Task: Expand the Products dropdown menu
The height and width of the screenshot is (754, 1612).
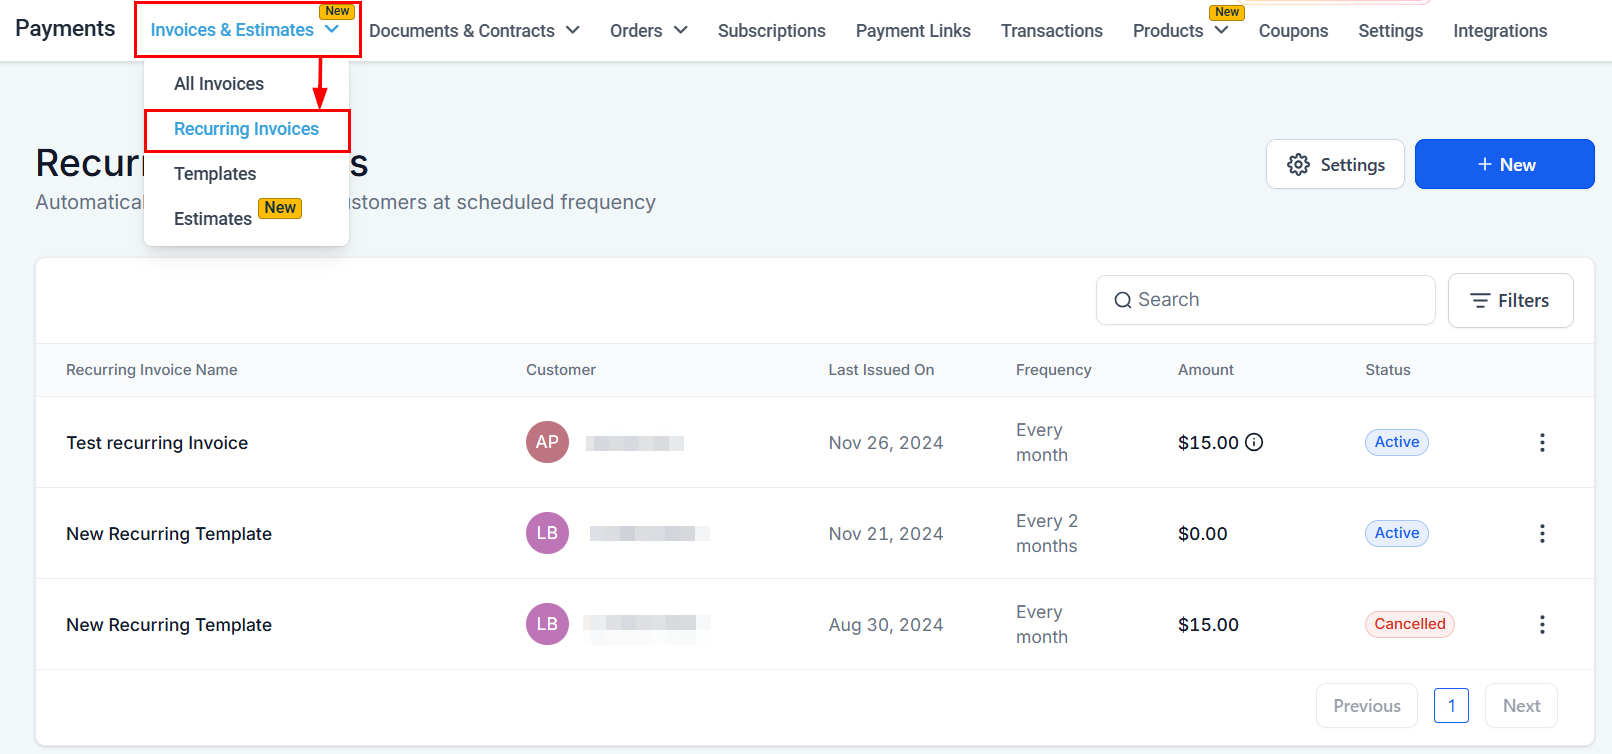Action: pyautogui.click(x=1180, y=31)
